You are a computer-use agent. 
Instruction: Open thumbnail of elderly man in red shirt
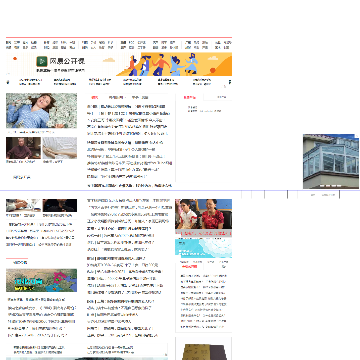23,148
